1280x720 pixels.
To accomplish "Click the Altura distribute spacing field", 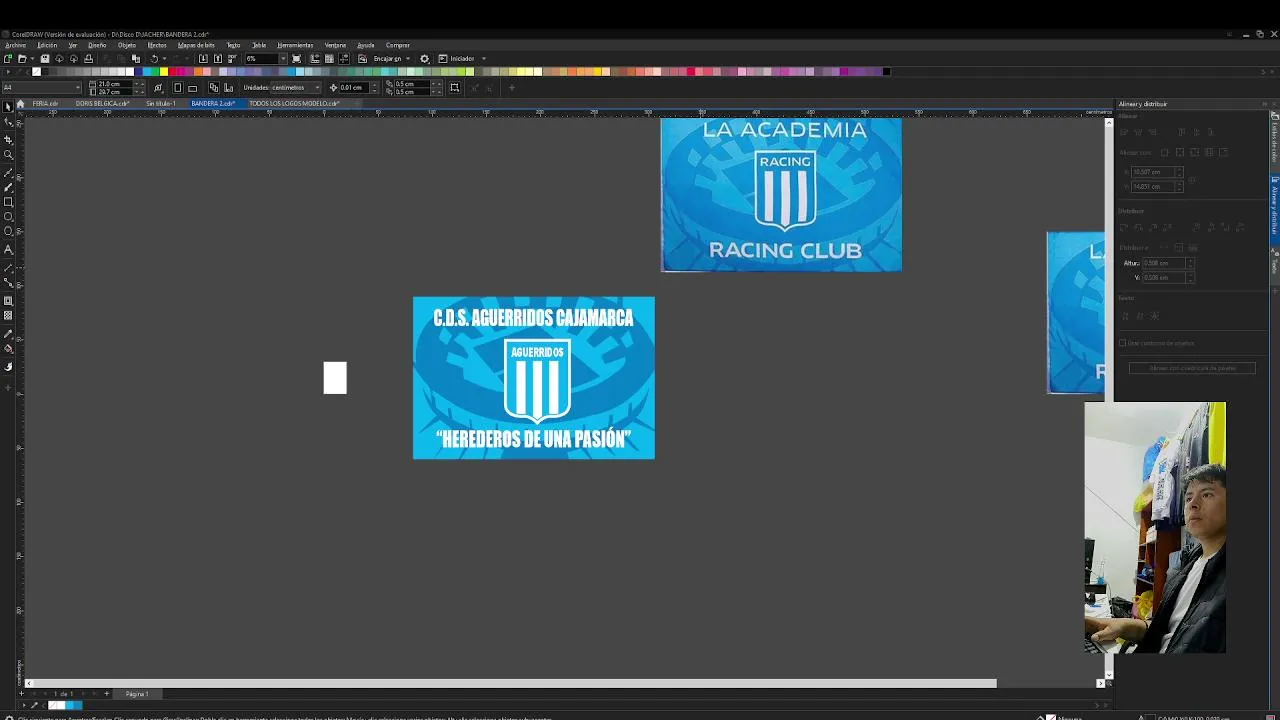I will click(x=1163, y=263).
